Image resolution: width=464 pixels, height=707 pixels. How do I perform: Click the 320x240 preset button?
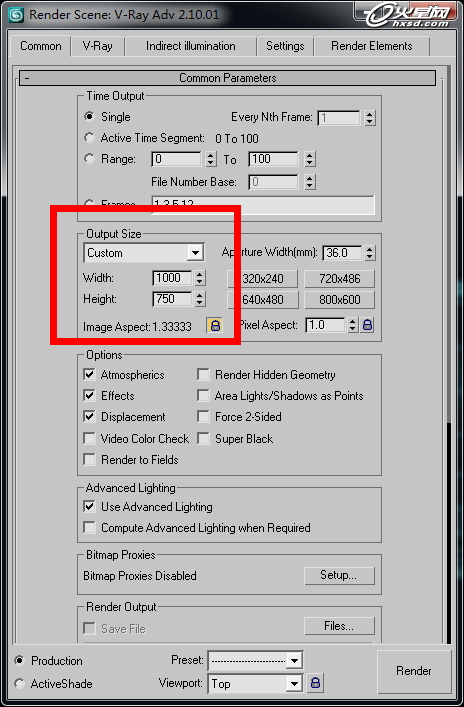tap(262, 279)
